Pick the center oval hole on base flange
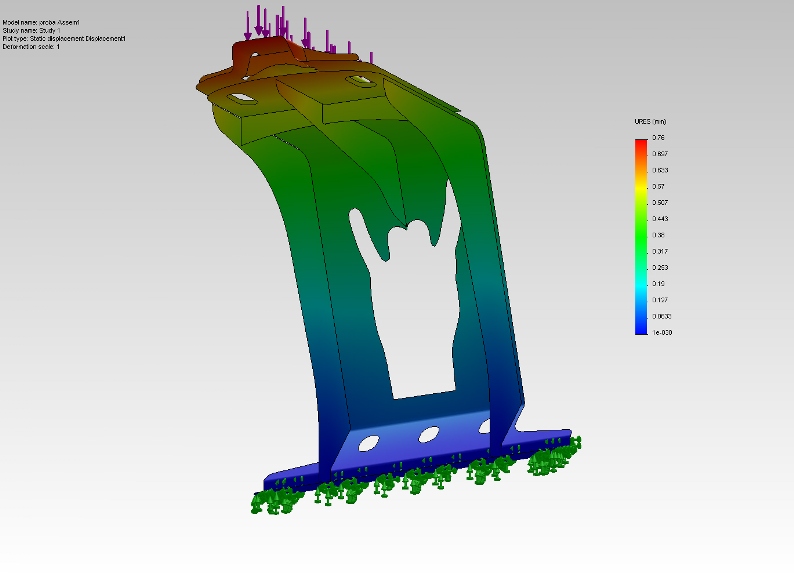Image resolution: width=794 pixels, height=578 pixels. (x=429, y=434)
